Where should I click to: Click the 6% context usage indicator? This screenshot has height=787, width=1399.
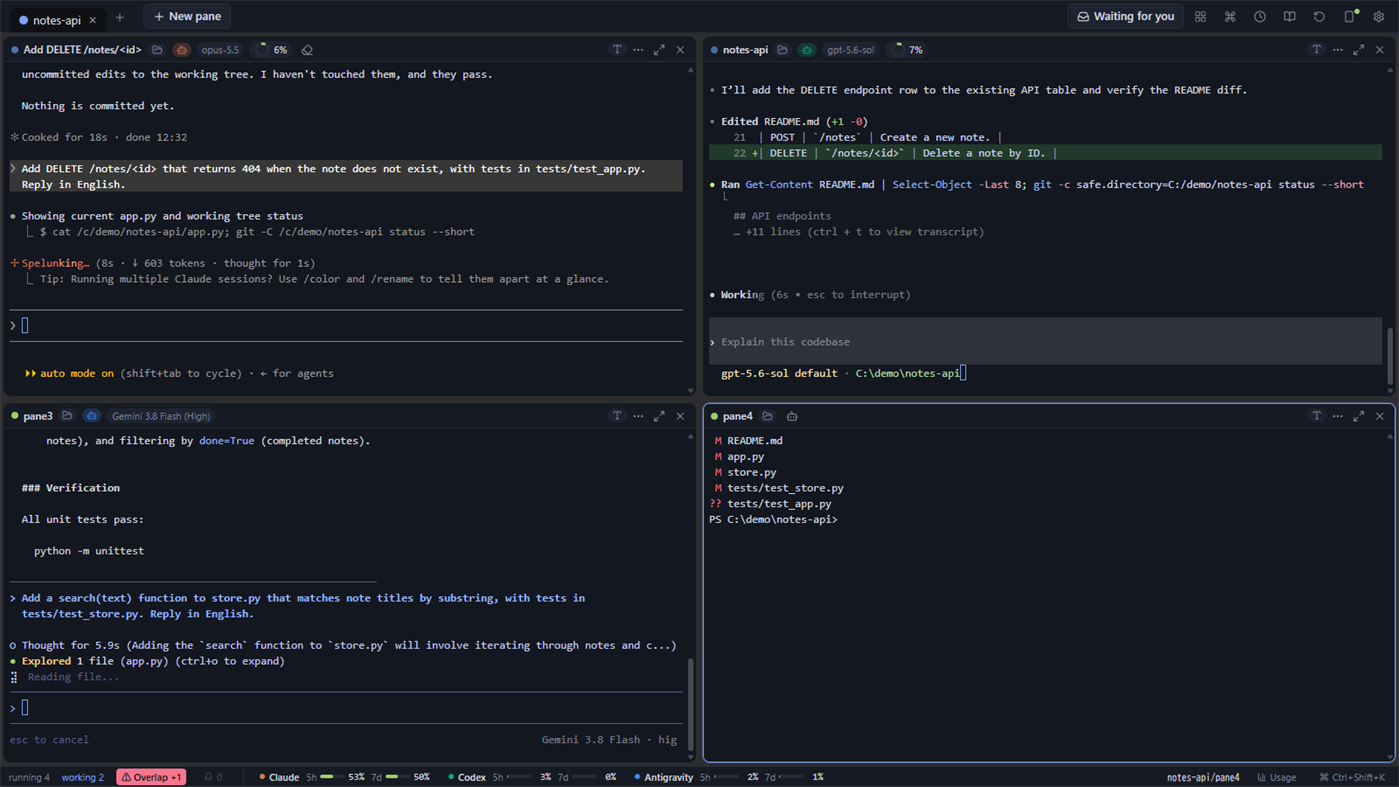272,50
